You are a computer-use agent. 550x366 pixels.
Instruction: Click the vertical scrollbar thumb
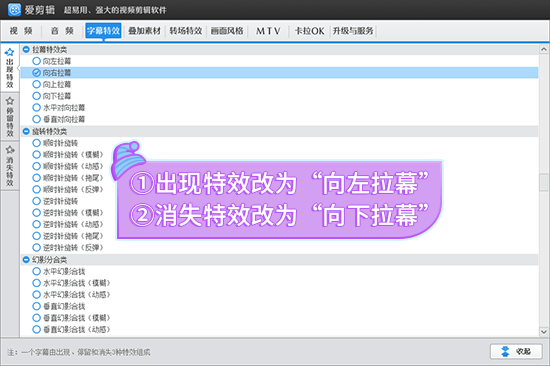click(544, 182)
